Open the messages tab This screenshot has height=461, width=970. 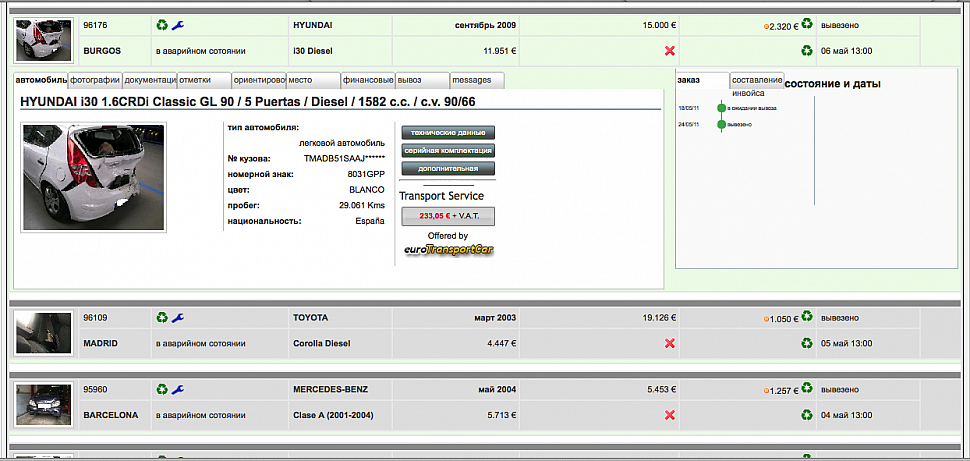point(477,80)
